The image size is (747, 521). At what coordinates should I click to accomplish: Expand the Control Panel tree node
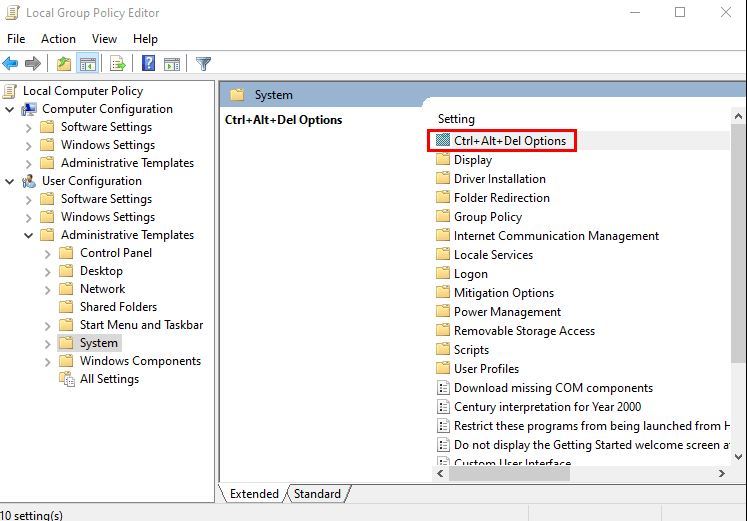coord(48,254)
